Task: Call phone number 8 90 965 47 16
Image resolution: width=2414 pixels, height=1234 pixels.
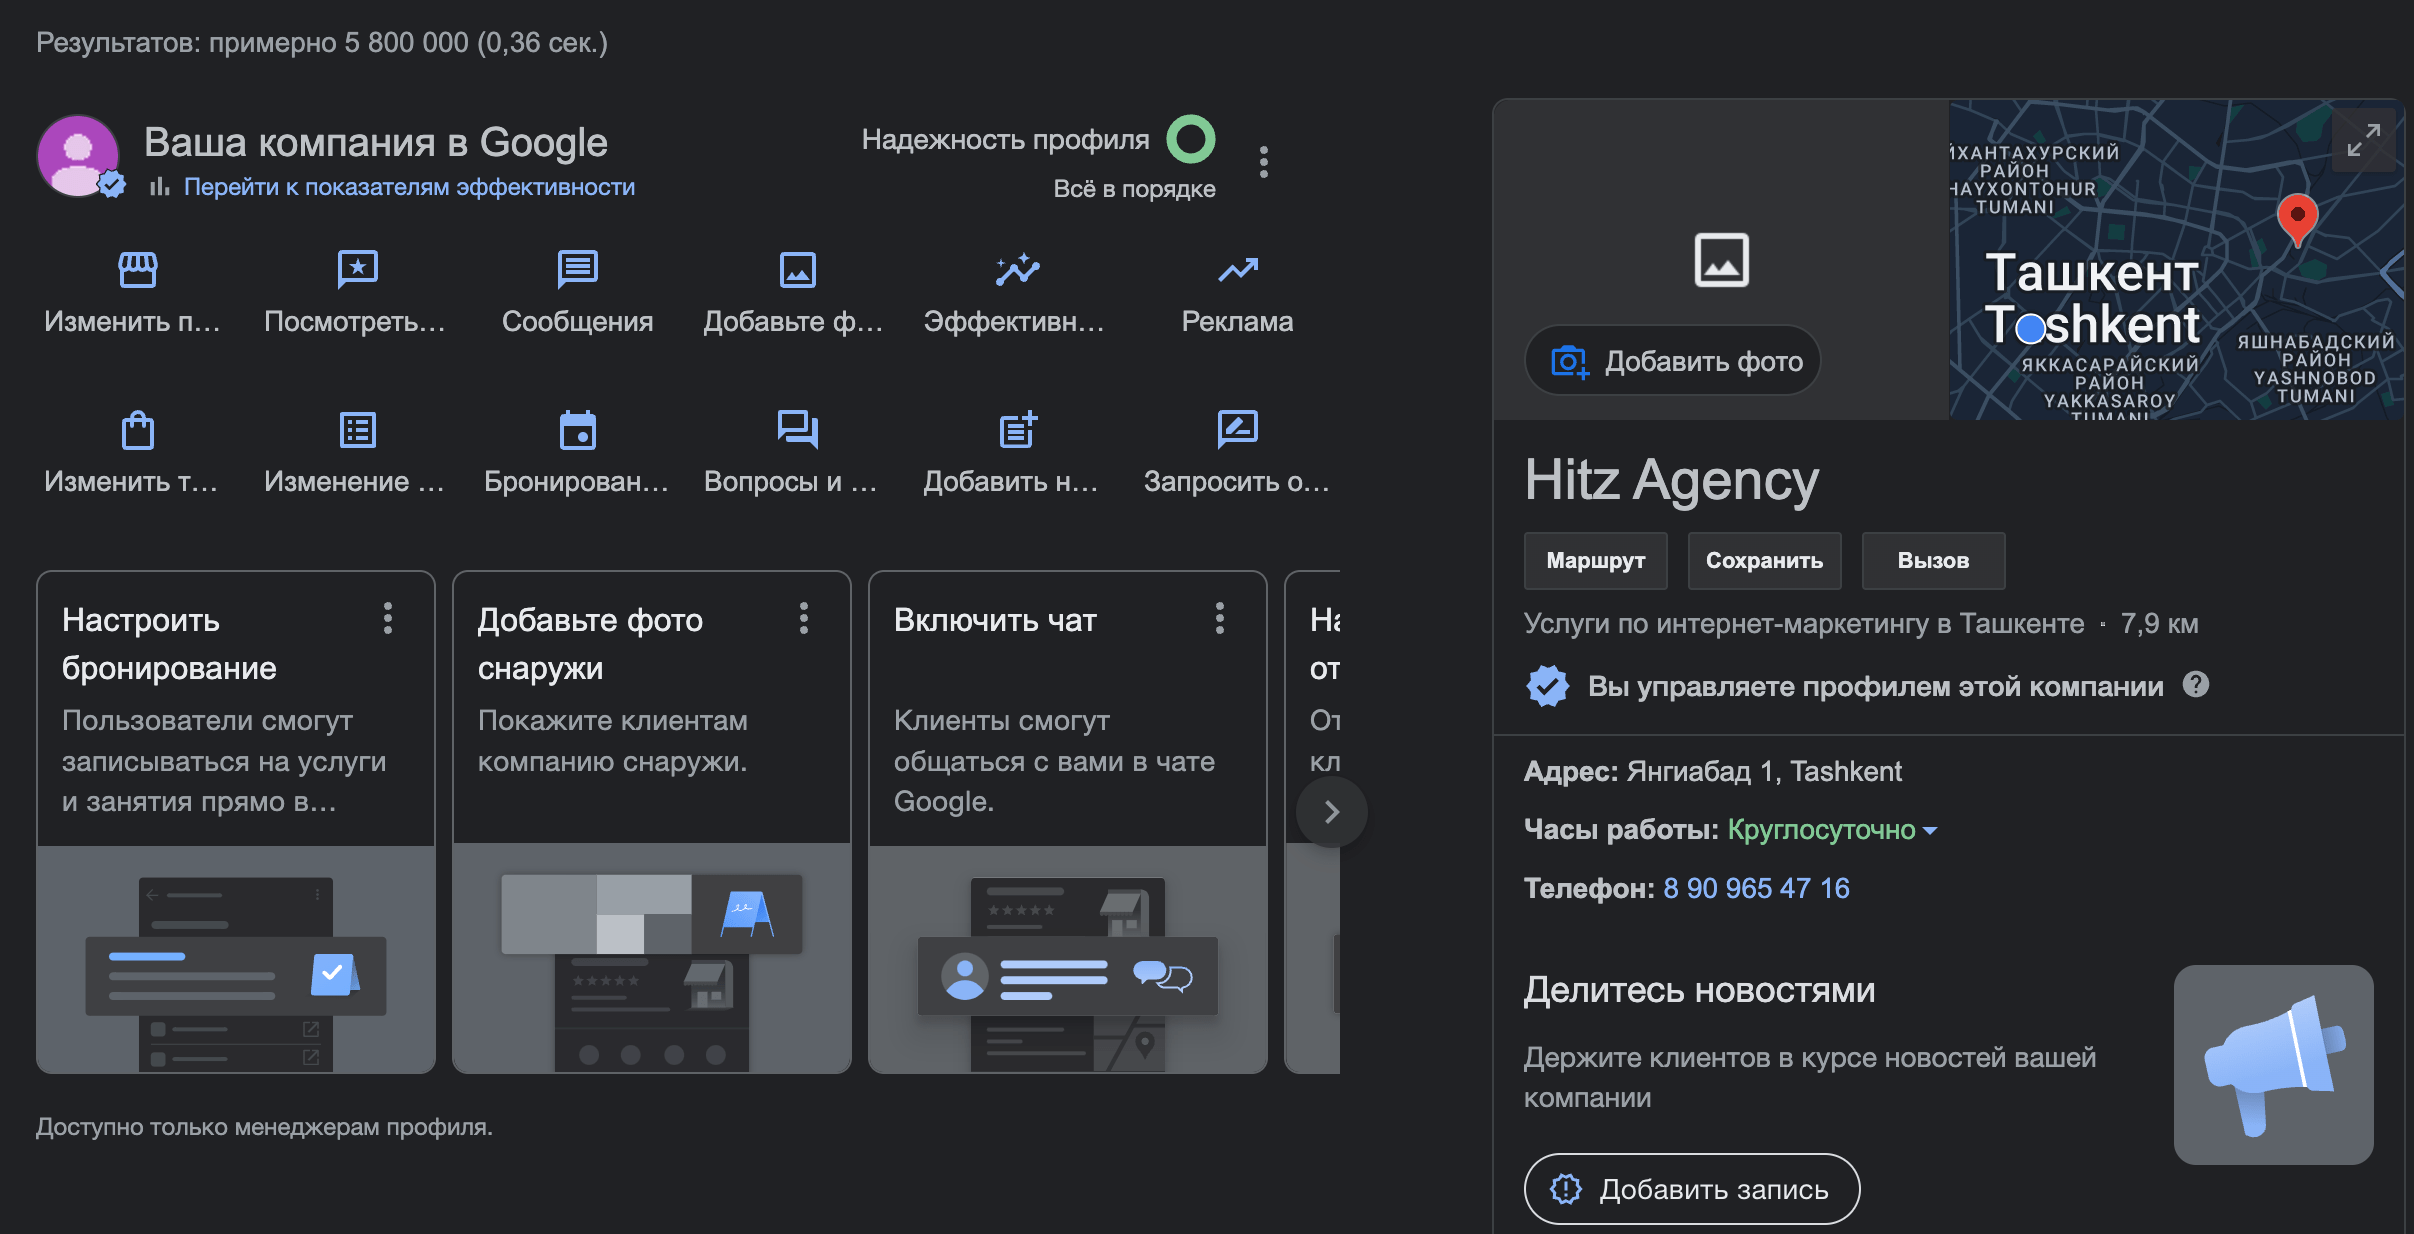Action: point(1756,888)
